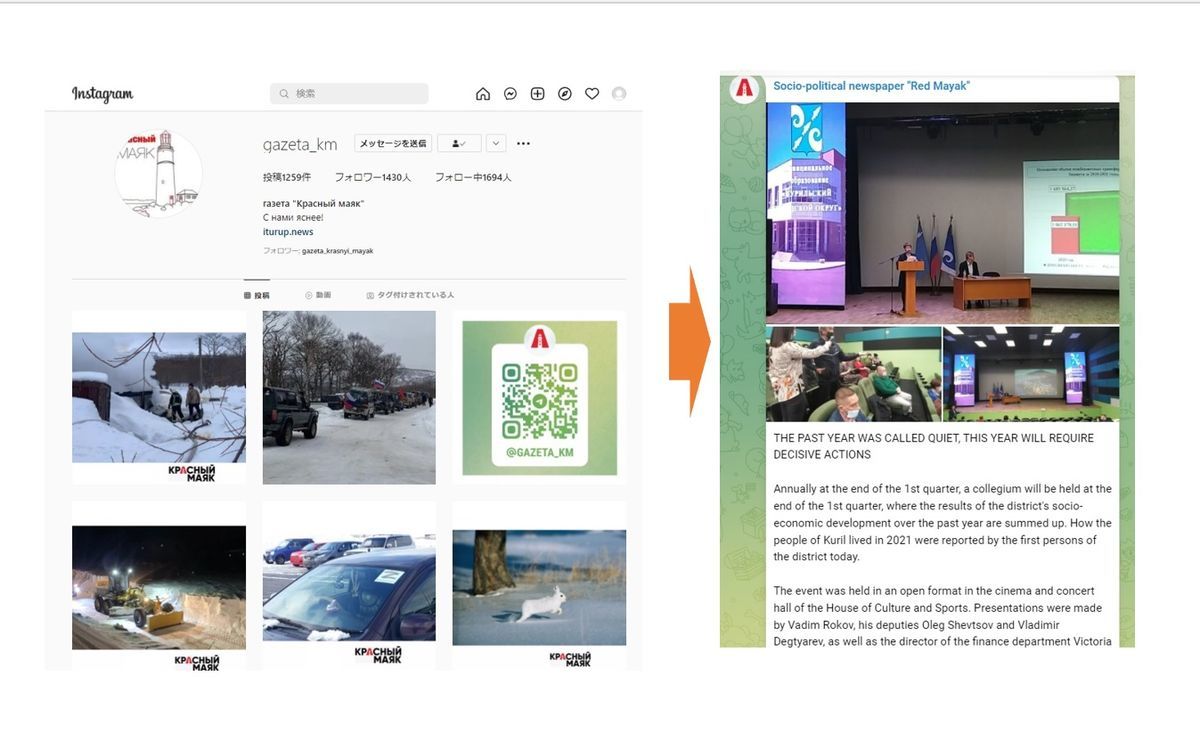Open the snow roof clearing post

pos(159,397)
